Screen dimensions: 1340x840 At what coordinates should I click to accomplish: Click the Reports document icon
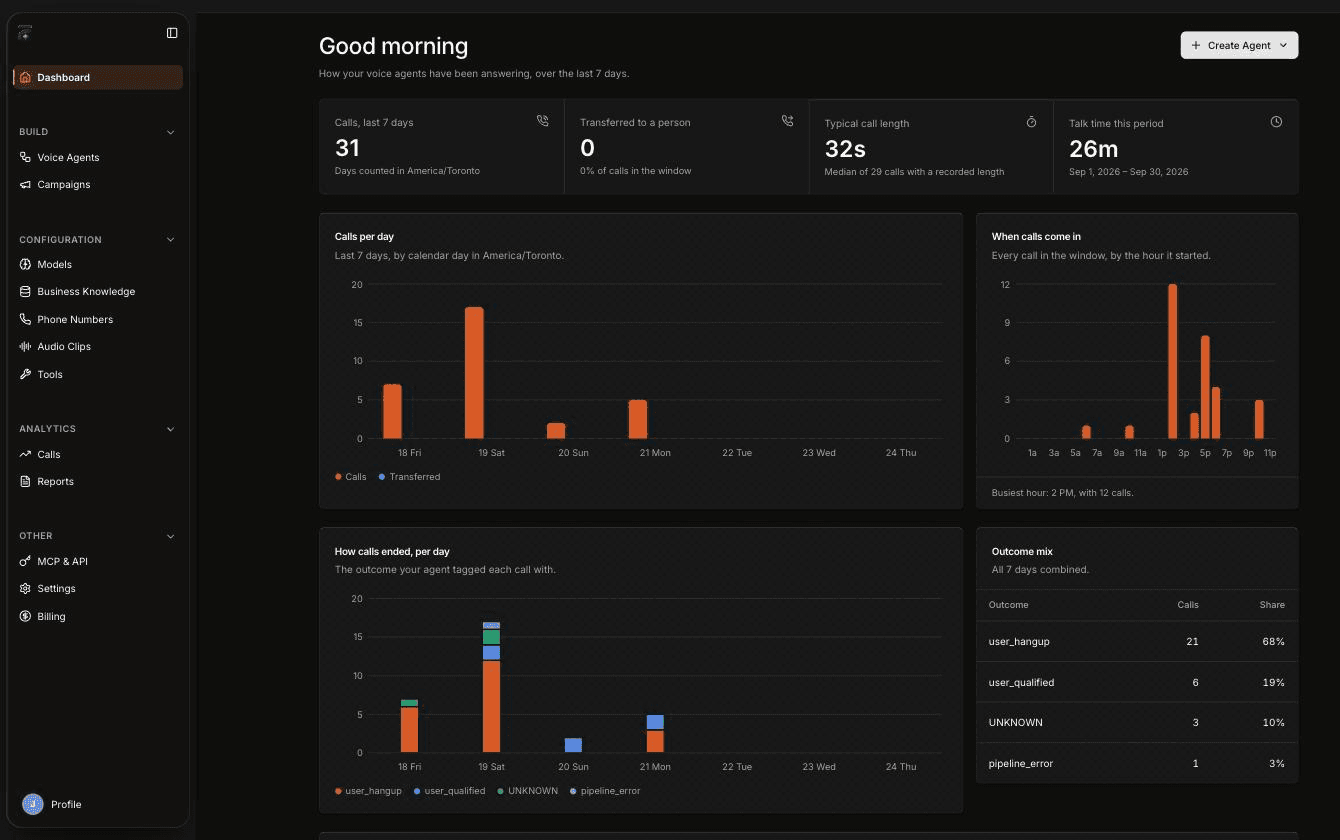coord(26,481)
